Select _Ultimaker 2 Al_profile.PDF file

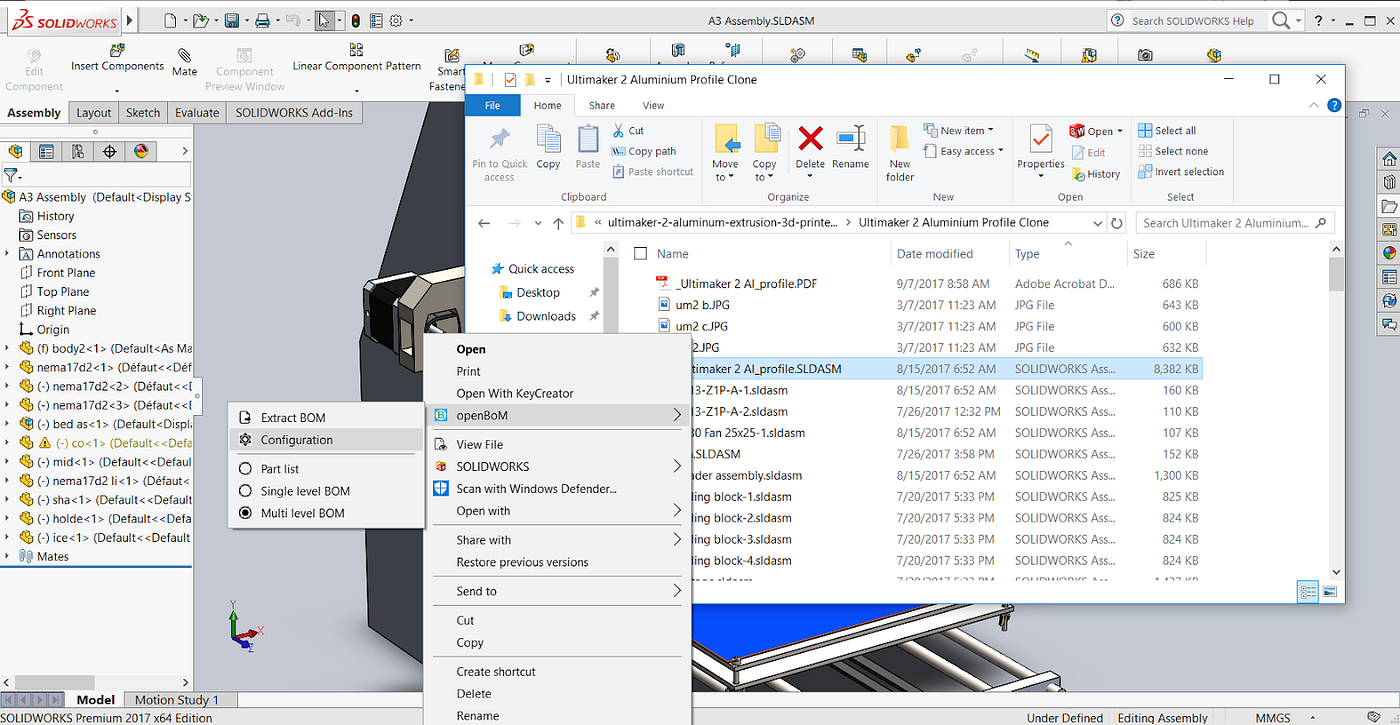pyautogui.click(x=746, y=284)
